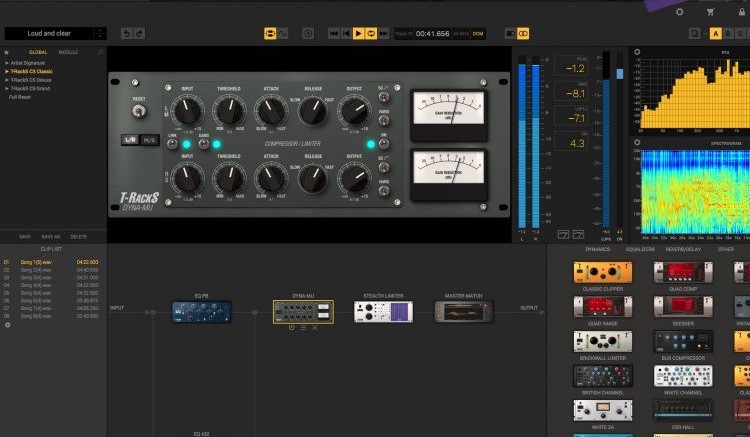This screenshot has width=750, height=437.
Task: Flip the RESET toggle switch
Action: [139, 111]
